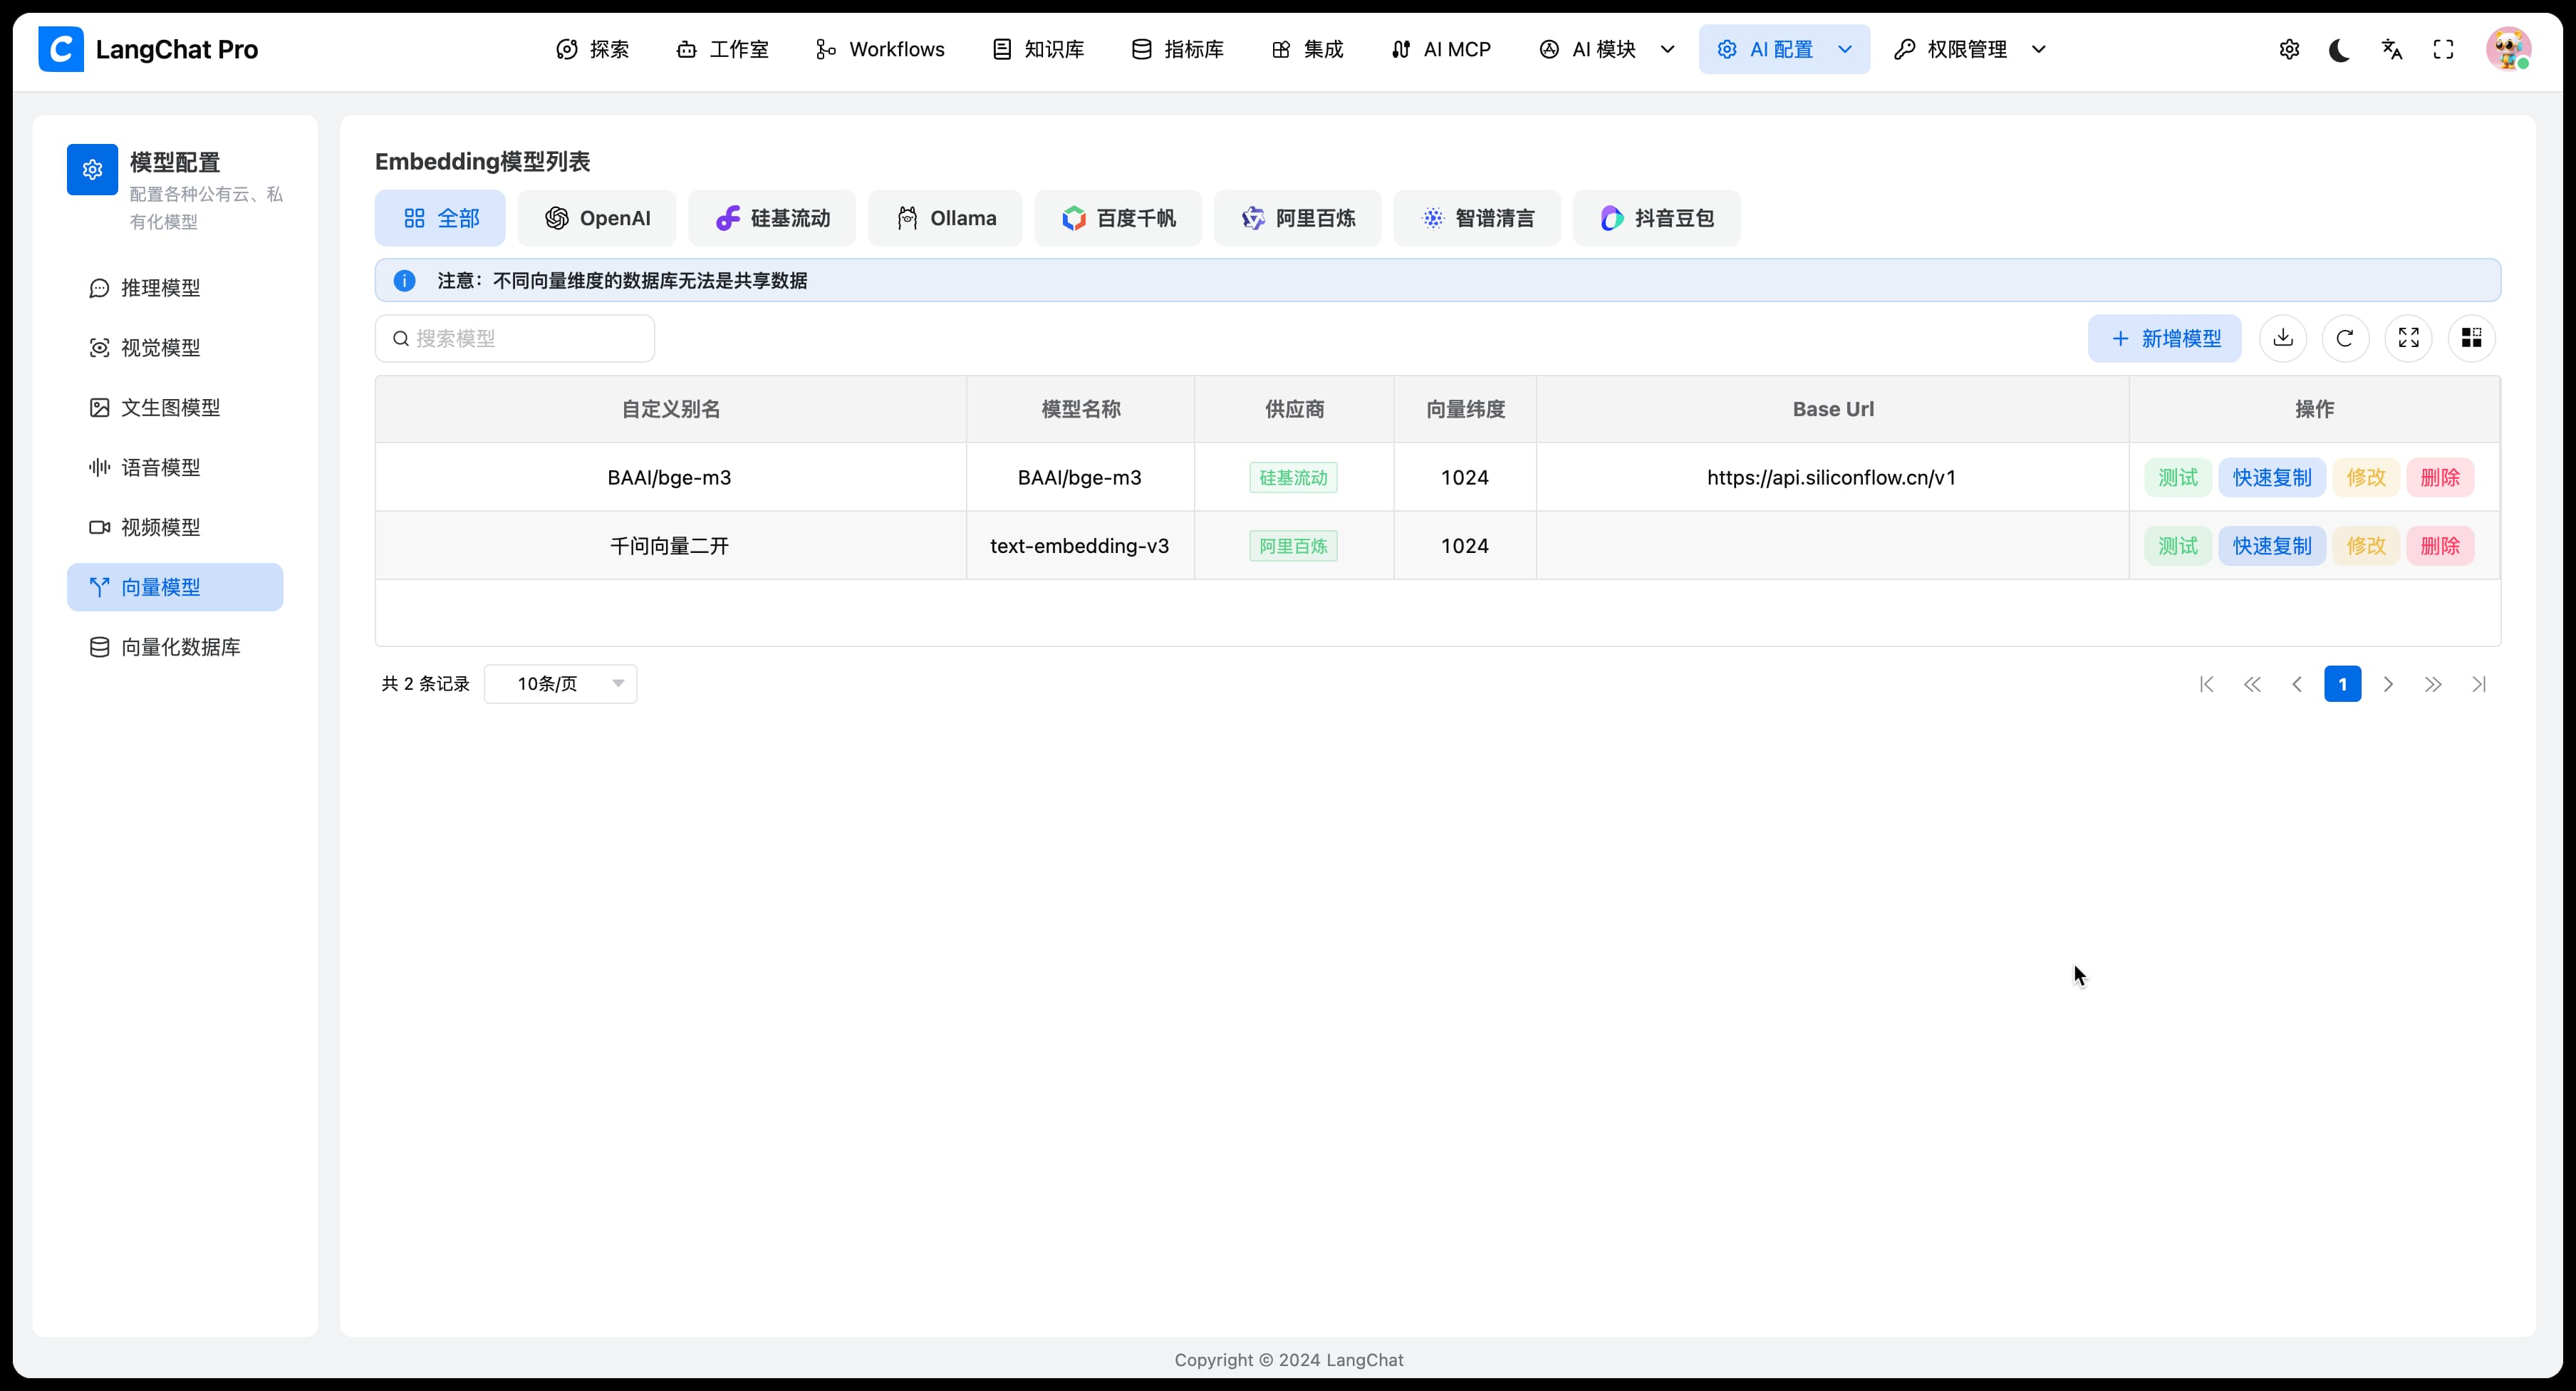
Task: Open 视觉模型 in sidebar
Action: point(175,348)
